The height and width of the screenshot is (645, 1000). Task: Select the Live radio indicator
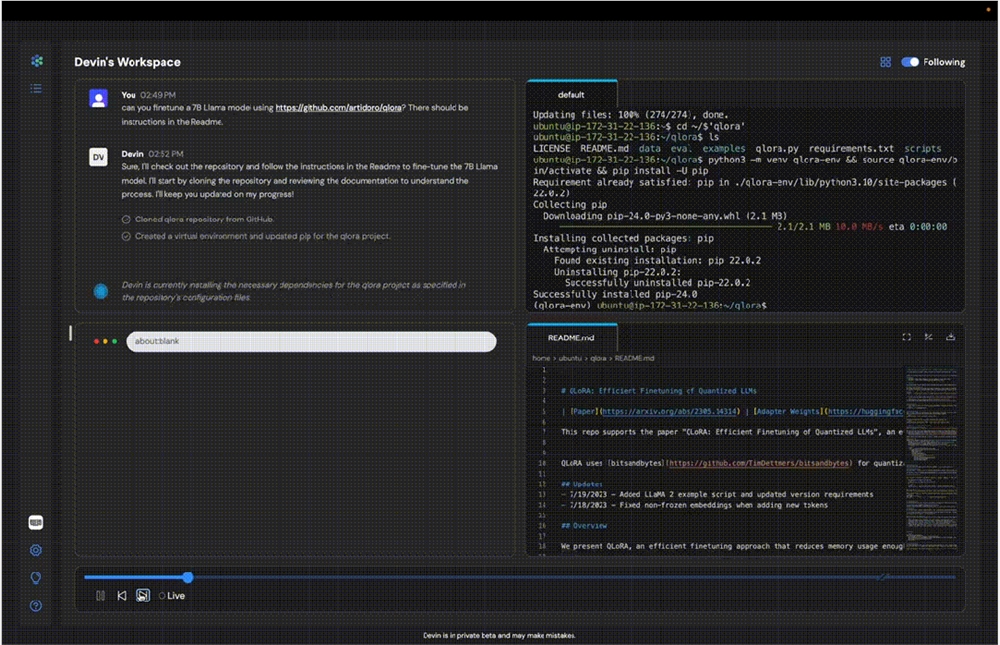point(162,596)
